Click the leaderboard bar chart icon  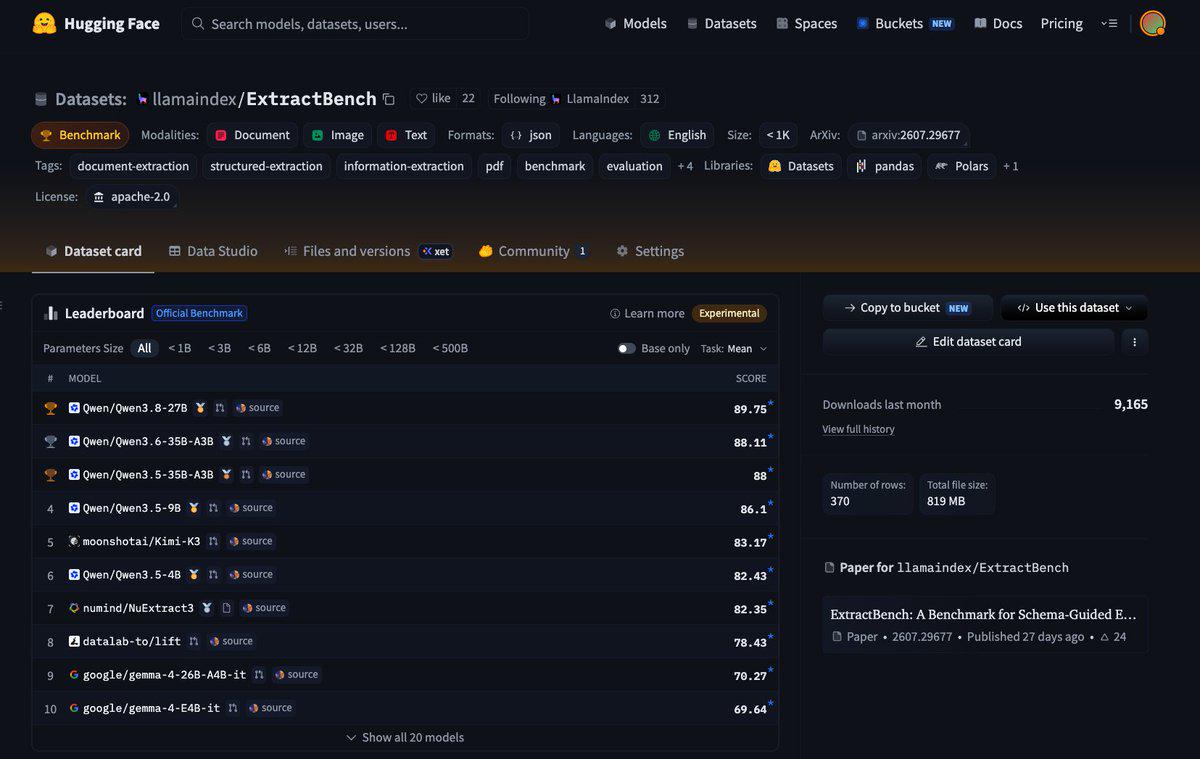pyautogui.click(x=51, y=313)
